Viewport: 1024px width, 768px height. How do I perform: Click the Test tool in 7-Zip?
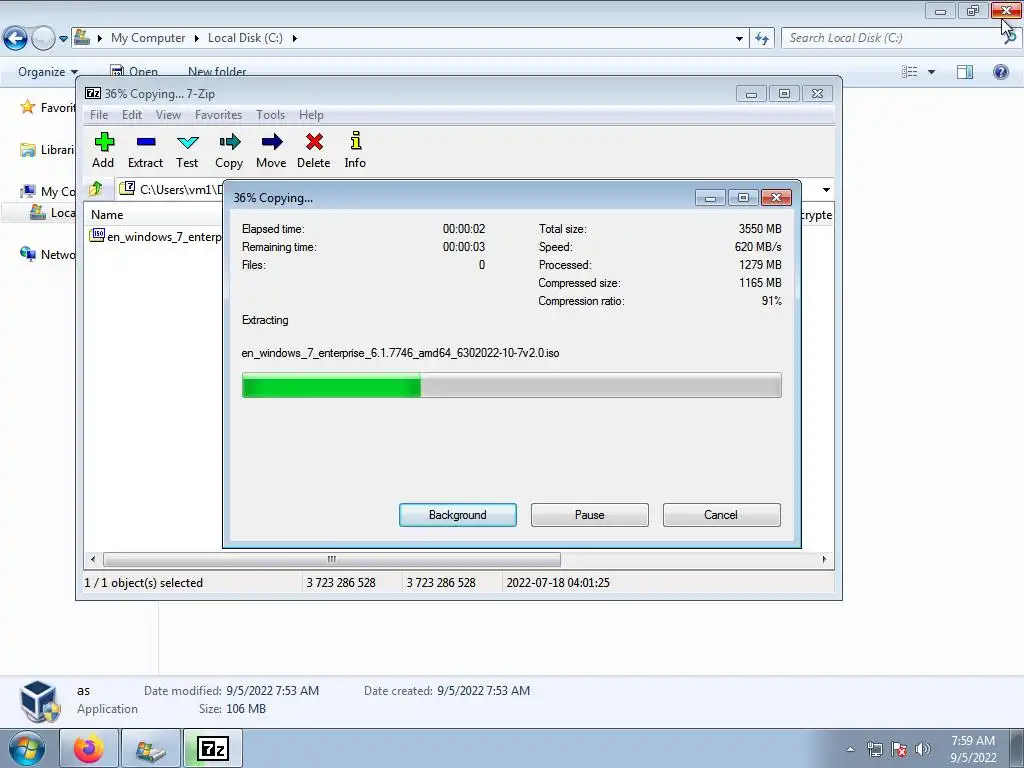[187, 150]
